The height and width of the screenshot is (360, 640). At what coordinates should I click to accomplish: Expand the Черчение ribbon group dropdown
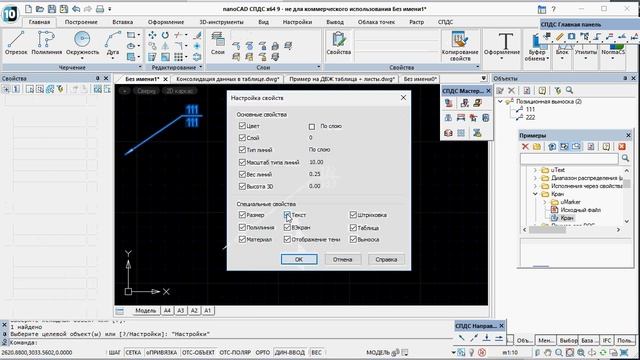click(140, 67)
